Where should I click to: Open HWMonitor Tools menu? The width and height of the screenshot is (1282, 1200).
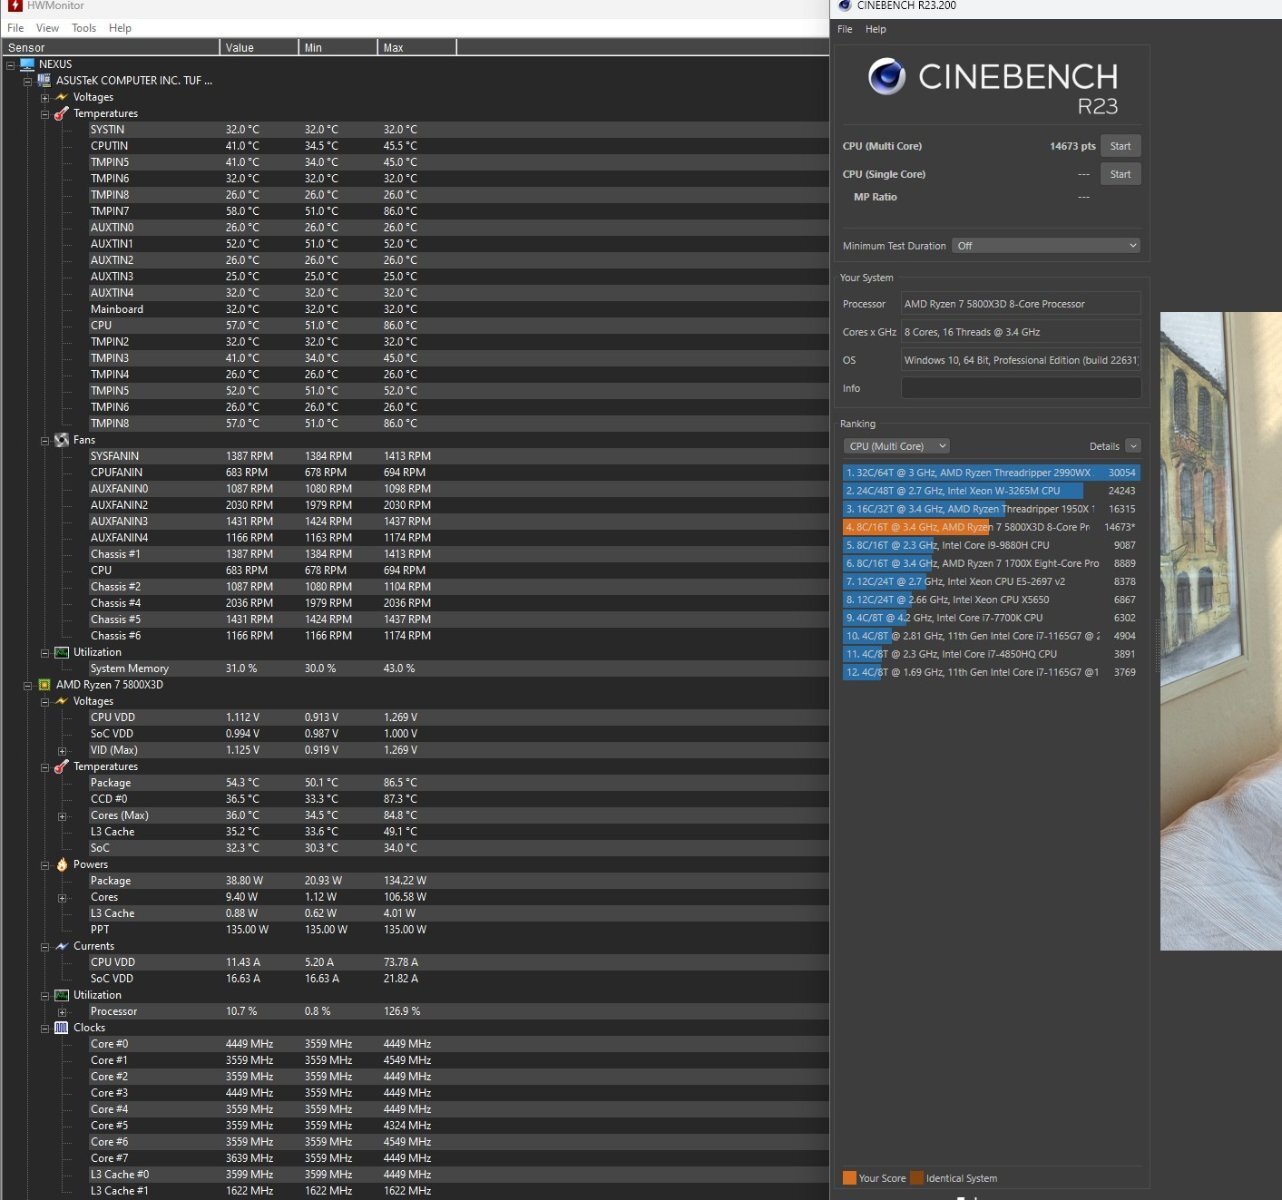pos(84,28)
